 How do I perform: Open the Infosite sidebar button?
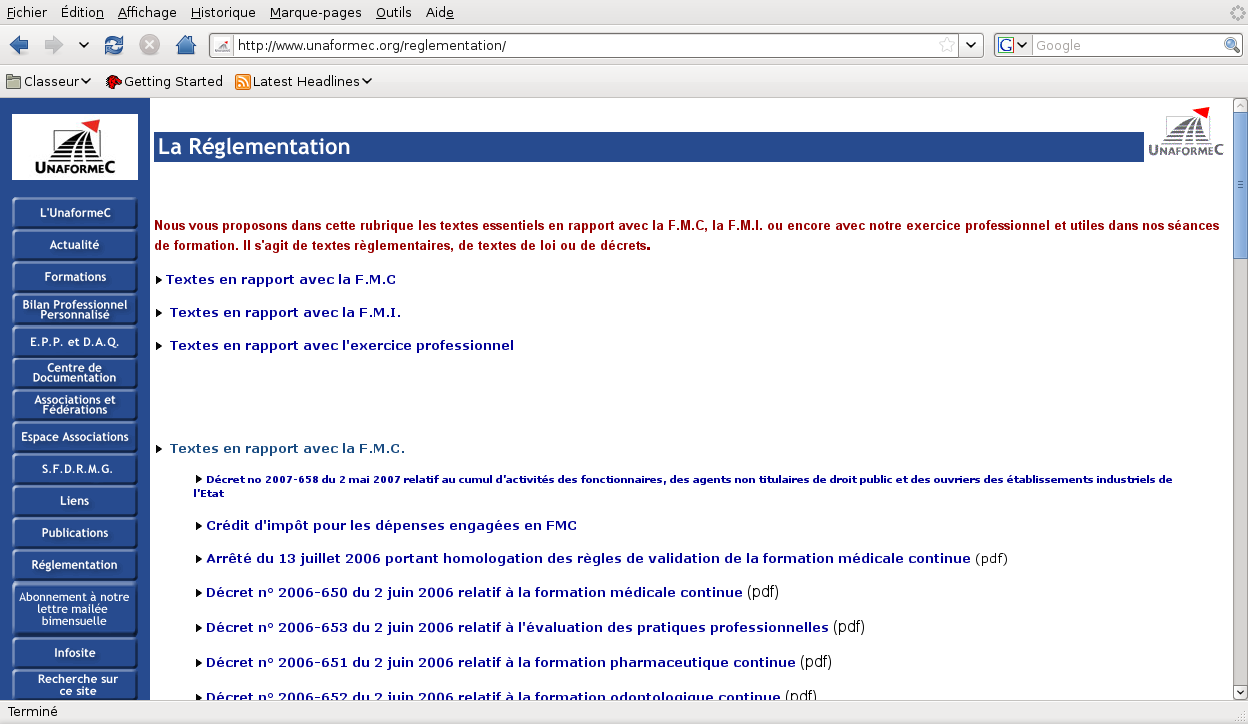75,653
